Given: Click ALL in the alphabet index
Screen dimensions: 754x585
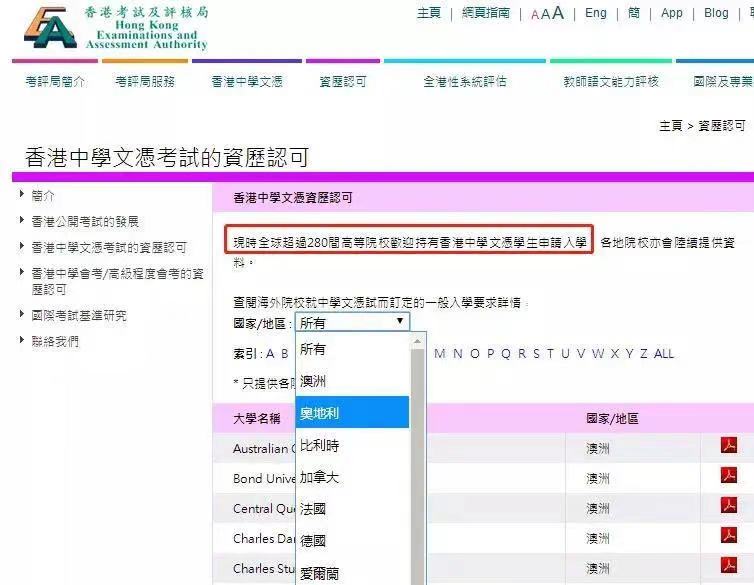Looking at the screenshot, I should tap(664, 354).
